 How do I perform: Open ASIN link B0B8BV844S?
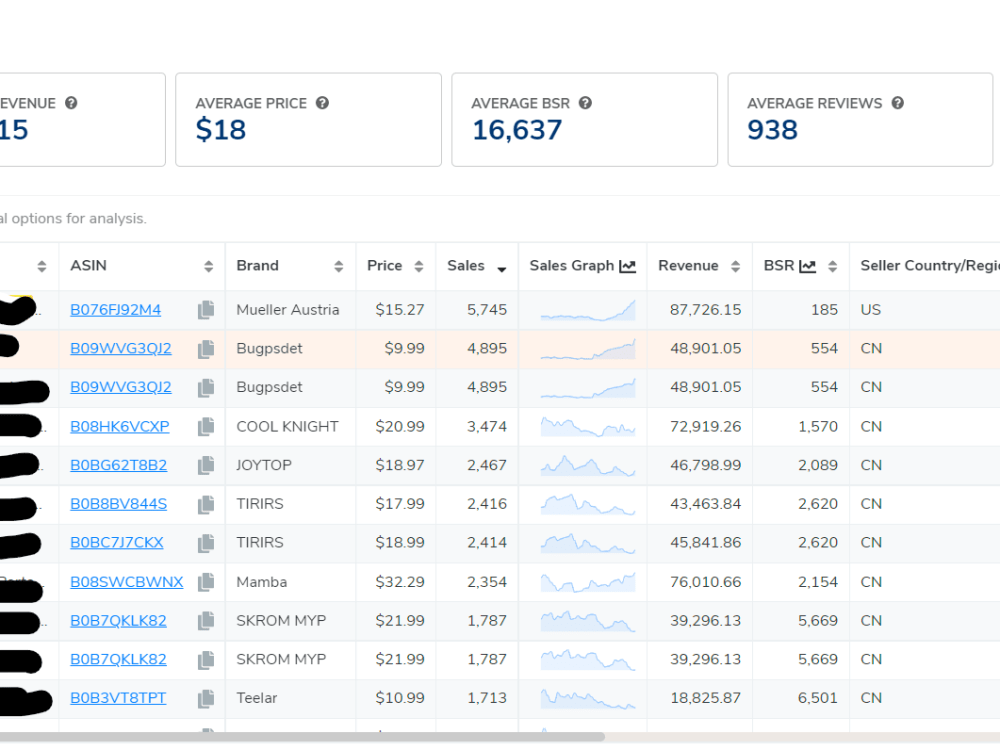pyautogui.click(x=119, y=504)
